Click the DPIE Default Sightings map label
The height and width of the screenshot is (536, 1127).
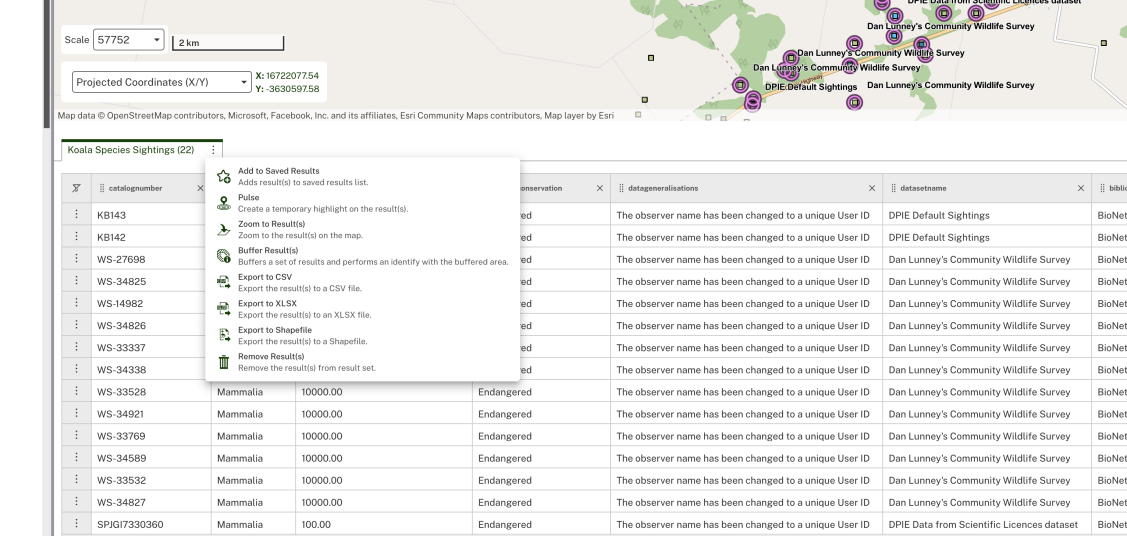pyautogui.click(x=811, y=86)
